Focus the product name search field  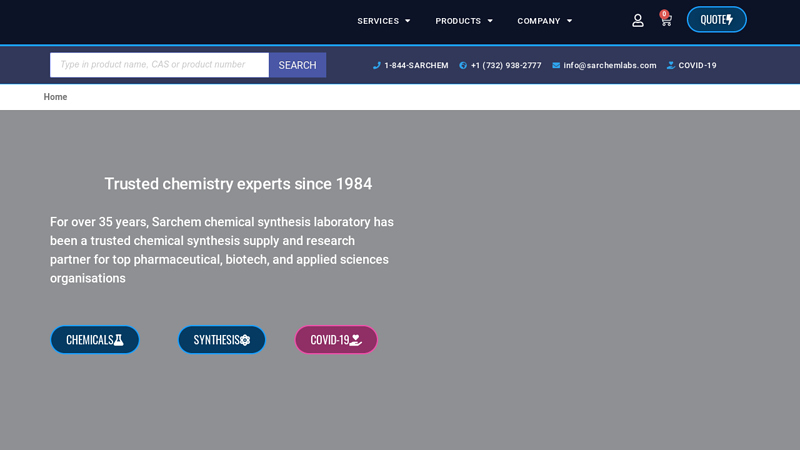(159, 65)
